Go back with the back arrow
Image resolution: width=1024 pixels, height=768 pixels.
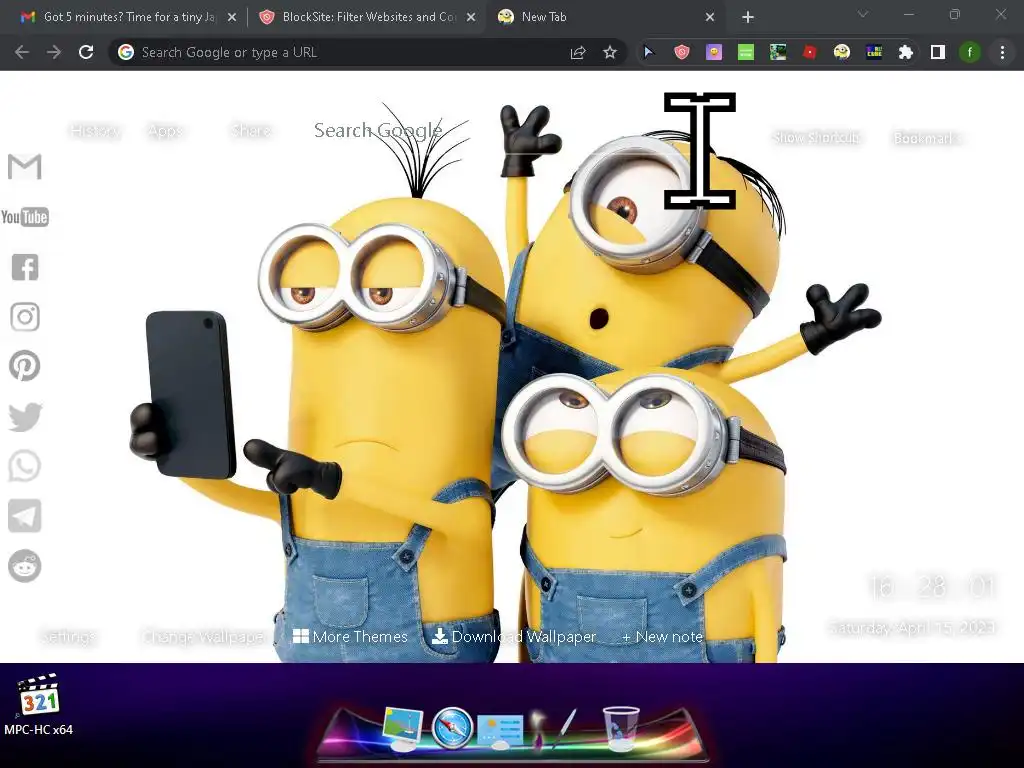(22, 52)
